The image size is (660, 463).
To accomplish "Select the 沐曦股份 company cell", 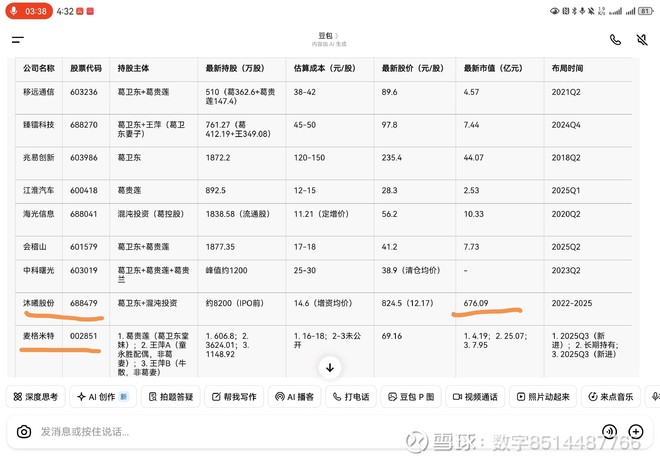I will (x=39, y=303).
